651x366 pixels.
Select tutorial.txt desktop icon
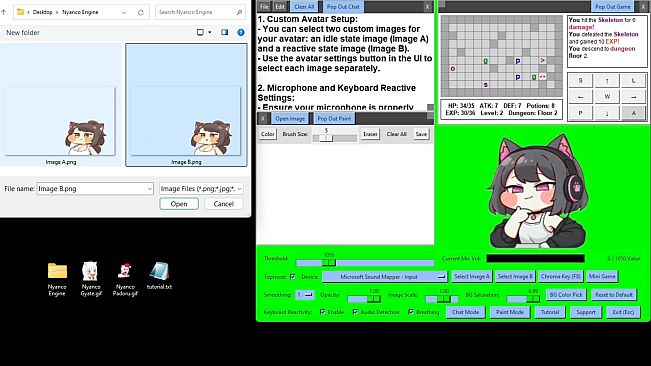[159, 276]
